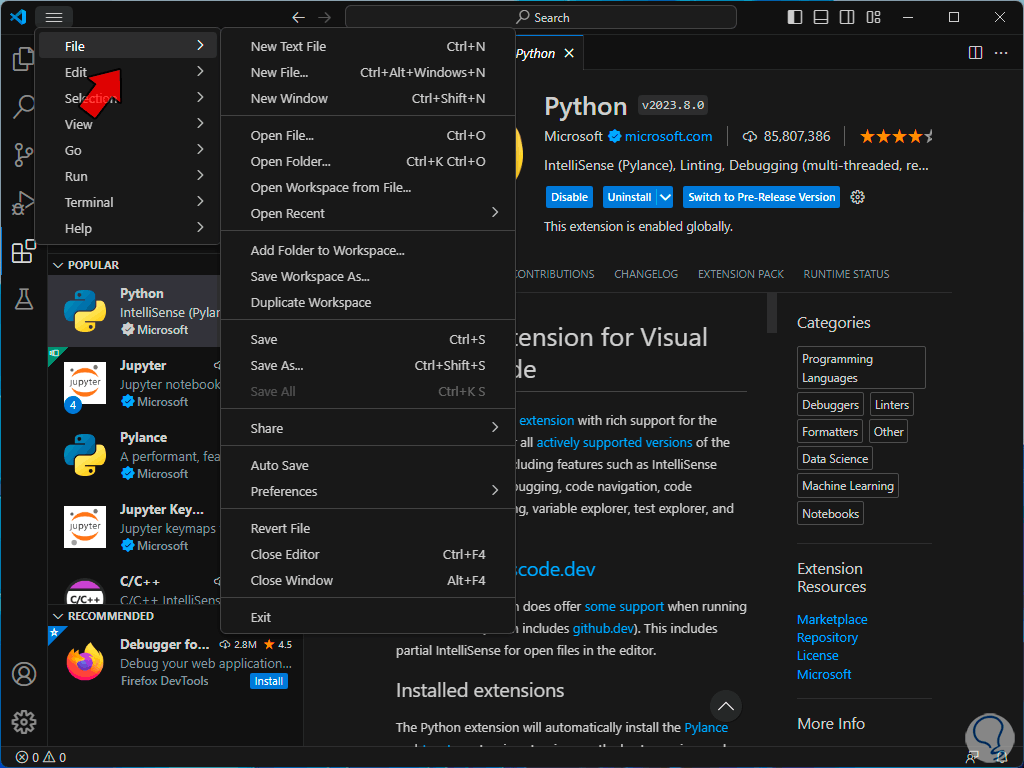Image resolution: width=1024 pixels, height=768 pixels.
Task: Open the Source Control view
Action: [x=23, y=155]
